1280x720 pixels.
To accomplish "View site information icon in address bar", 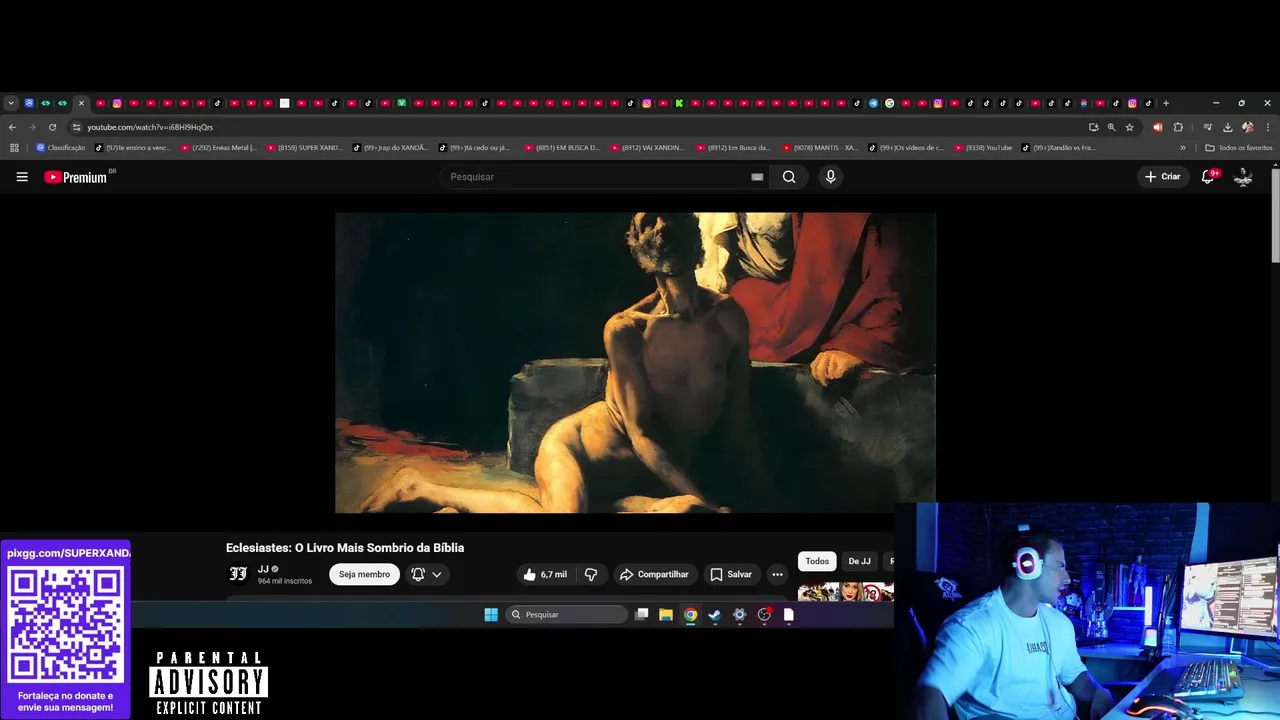I will coord(76,127).
